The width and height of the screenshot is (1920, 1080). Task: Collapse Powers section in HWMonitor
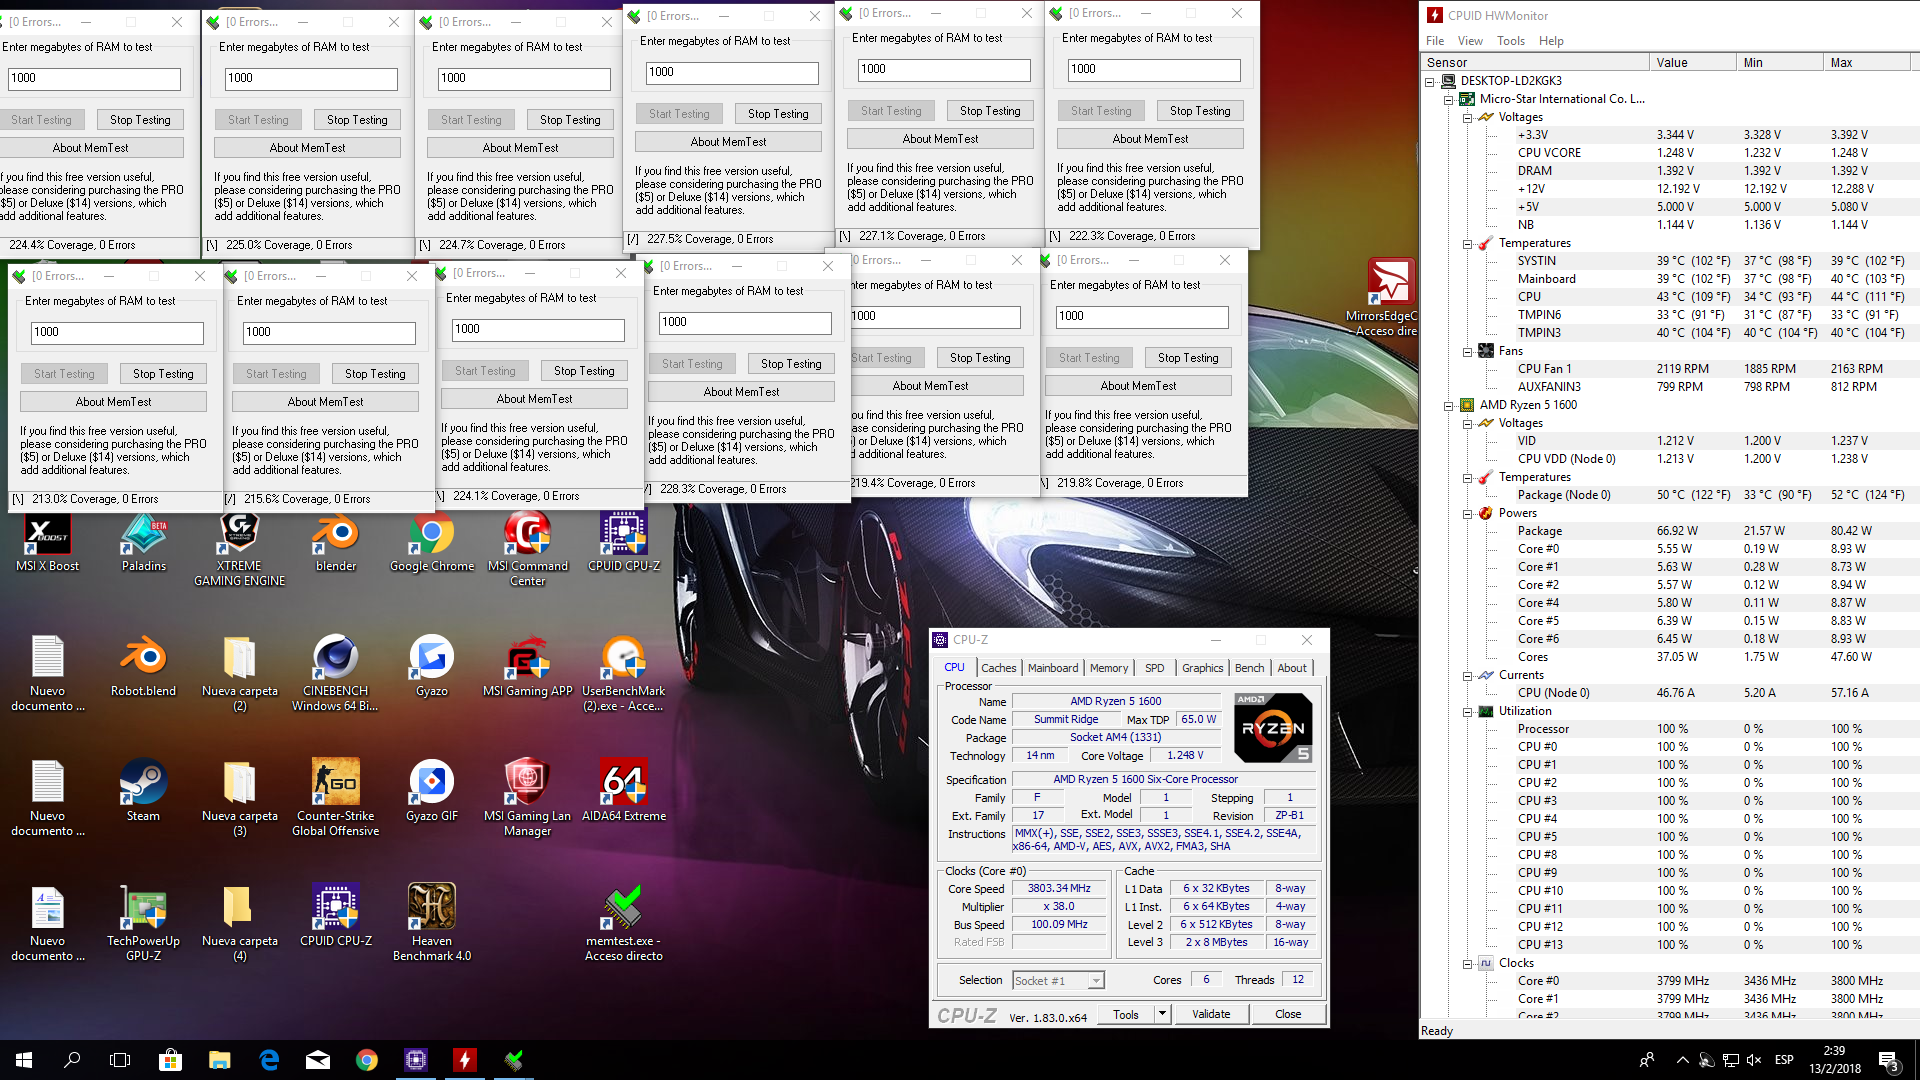[1467, 514]
